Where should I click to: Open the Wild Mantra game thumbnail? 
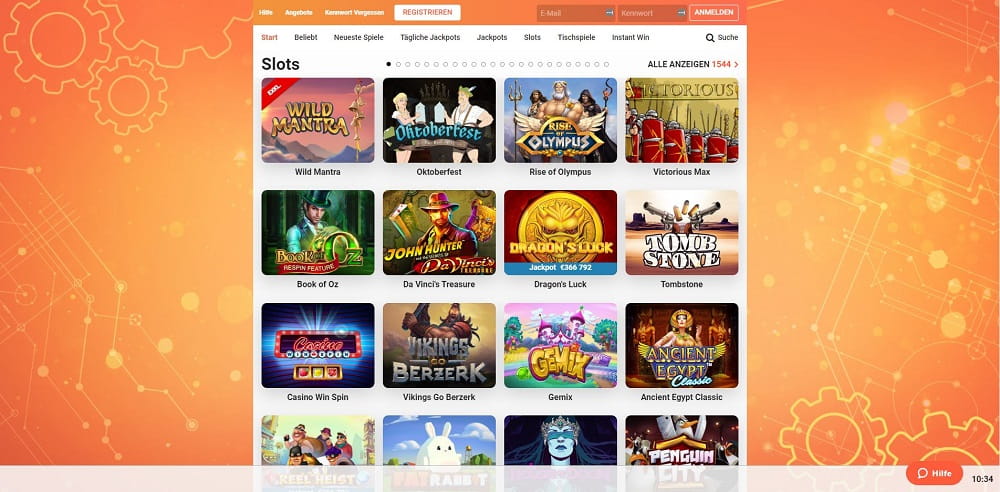pyautogui.click(x=318, y=121)
